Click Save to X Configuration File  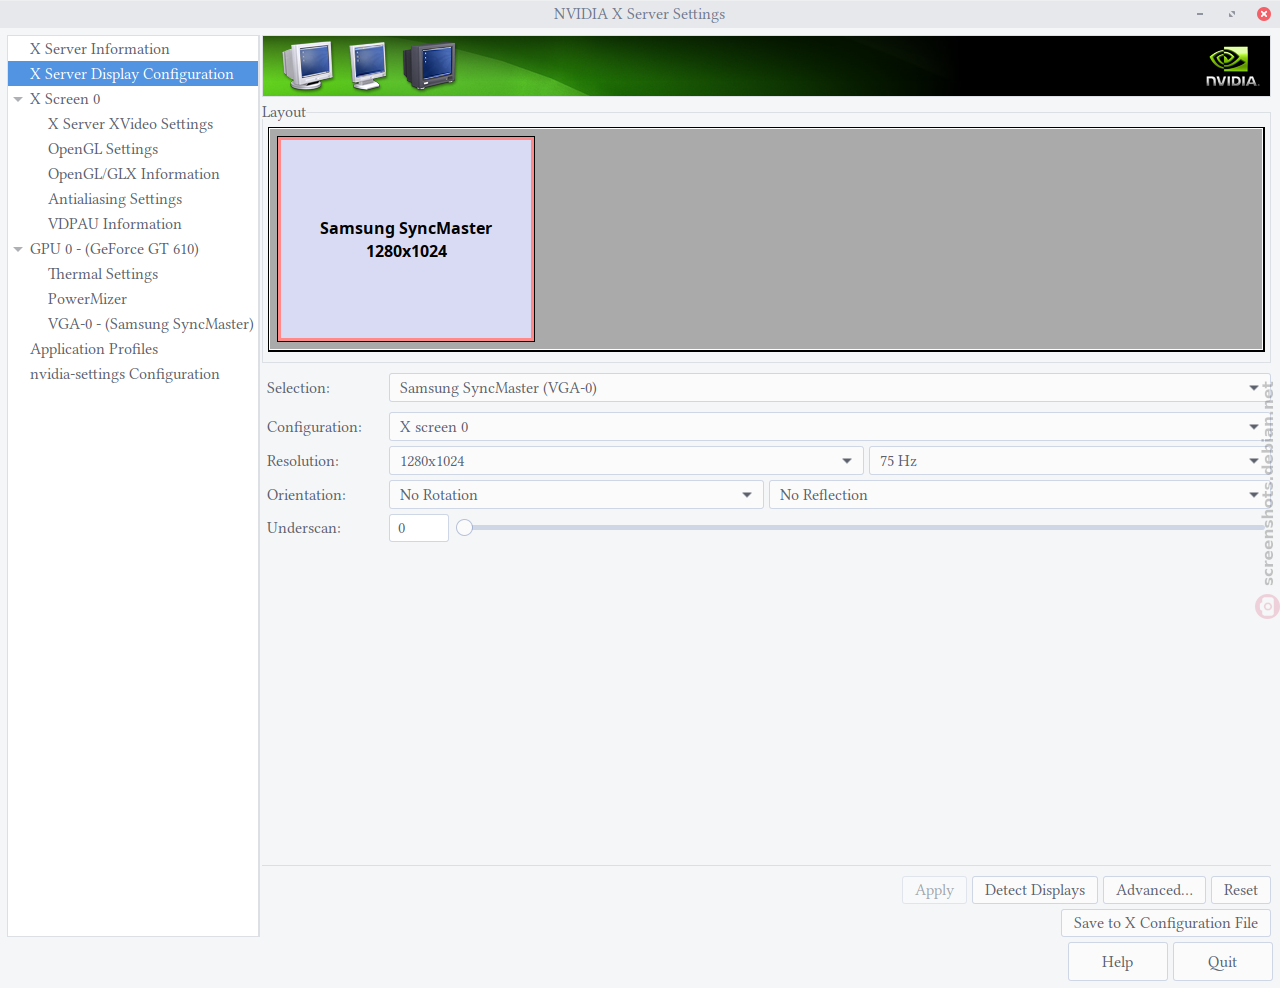click(x=1166, y=923)
